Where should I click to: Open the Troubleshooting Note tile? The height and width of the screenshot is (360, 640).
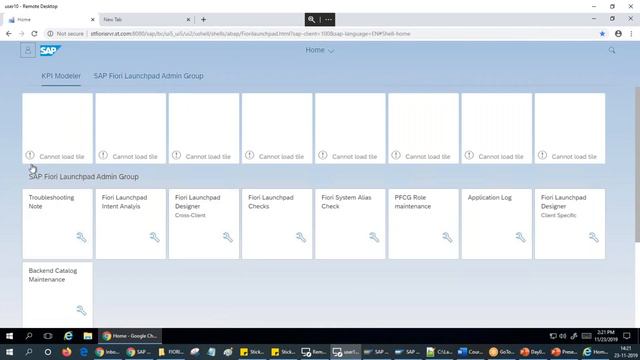58,224
